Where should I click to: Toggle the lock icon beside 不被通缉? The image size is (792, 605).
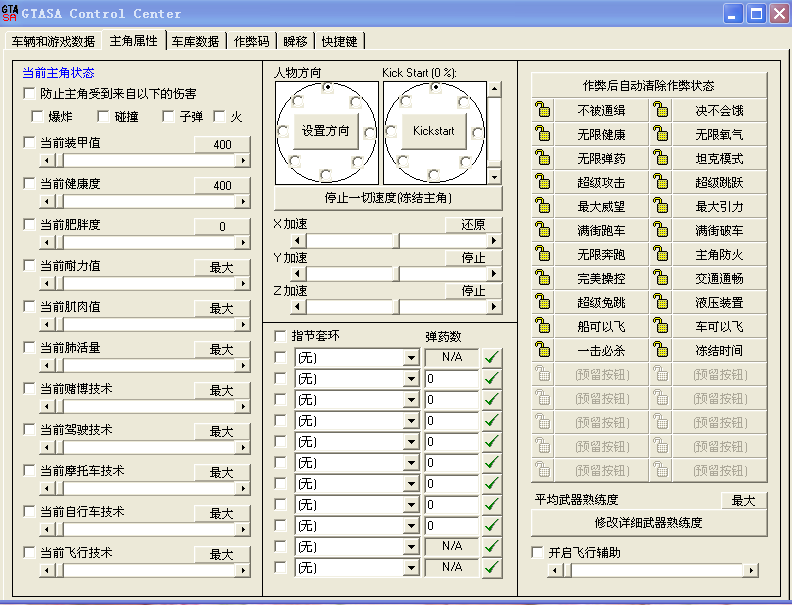point(543,110)
